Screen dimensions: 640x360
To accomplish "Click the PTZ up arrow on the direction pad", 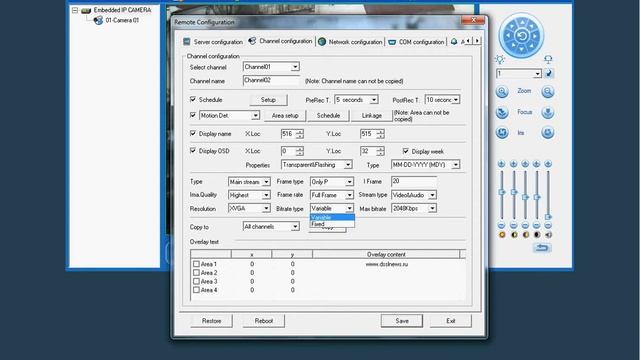I will (x=522, y=22).
